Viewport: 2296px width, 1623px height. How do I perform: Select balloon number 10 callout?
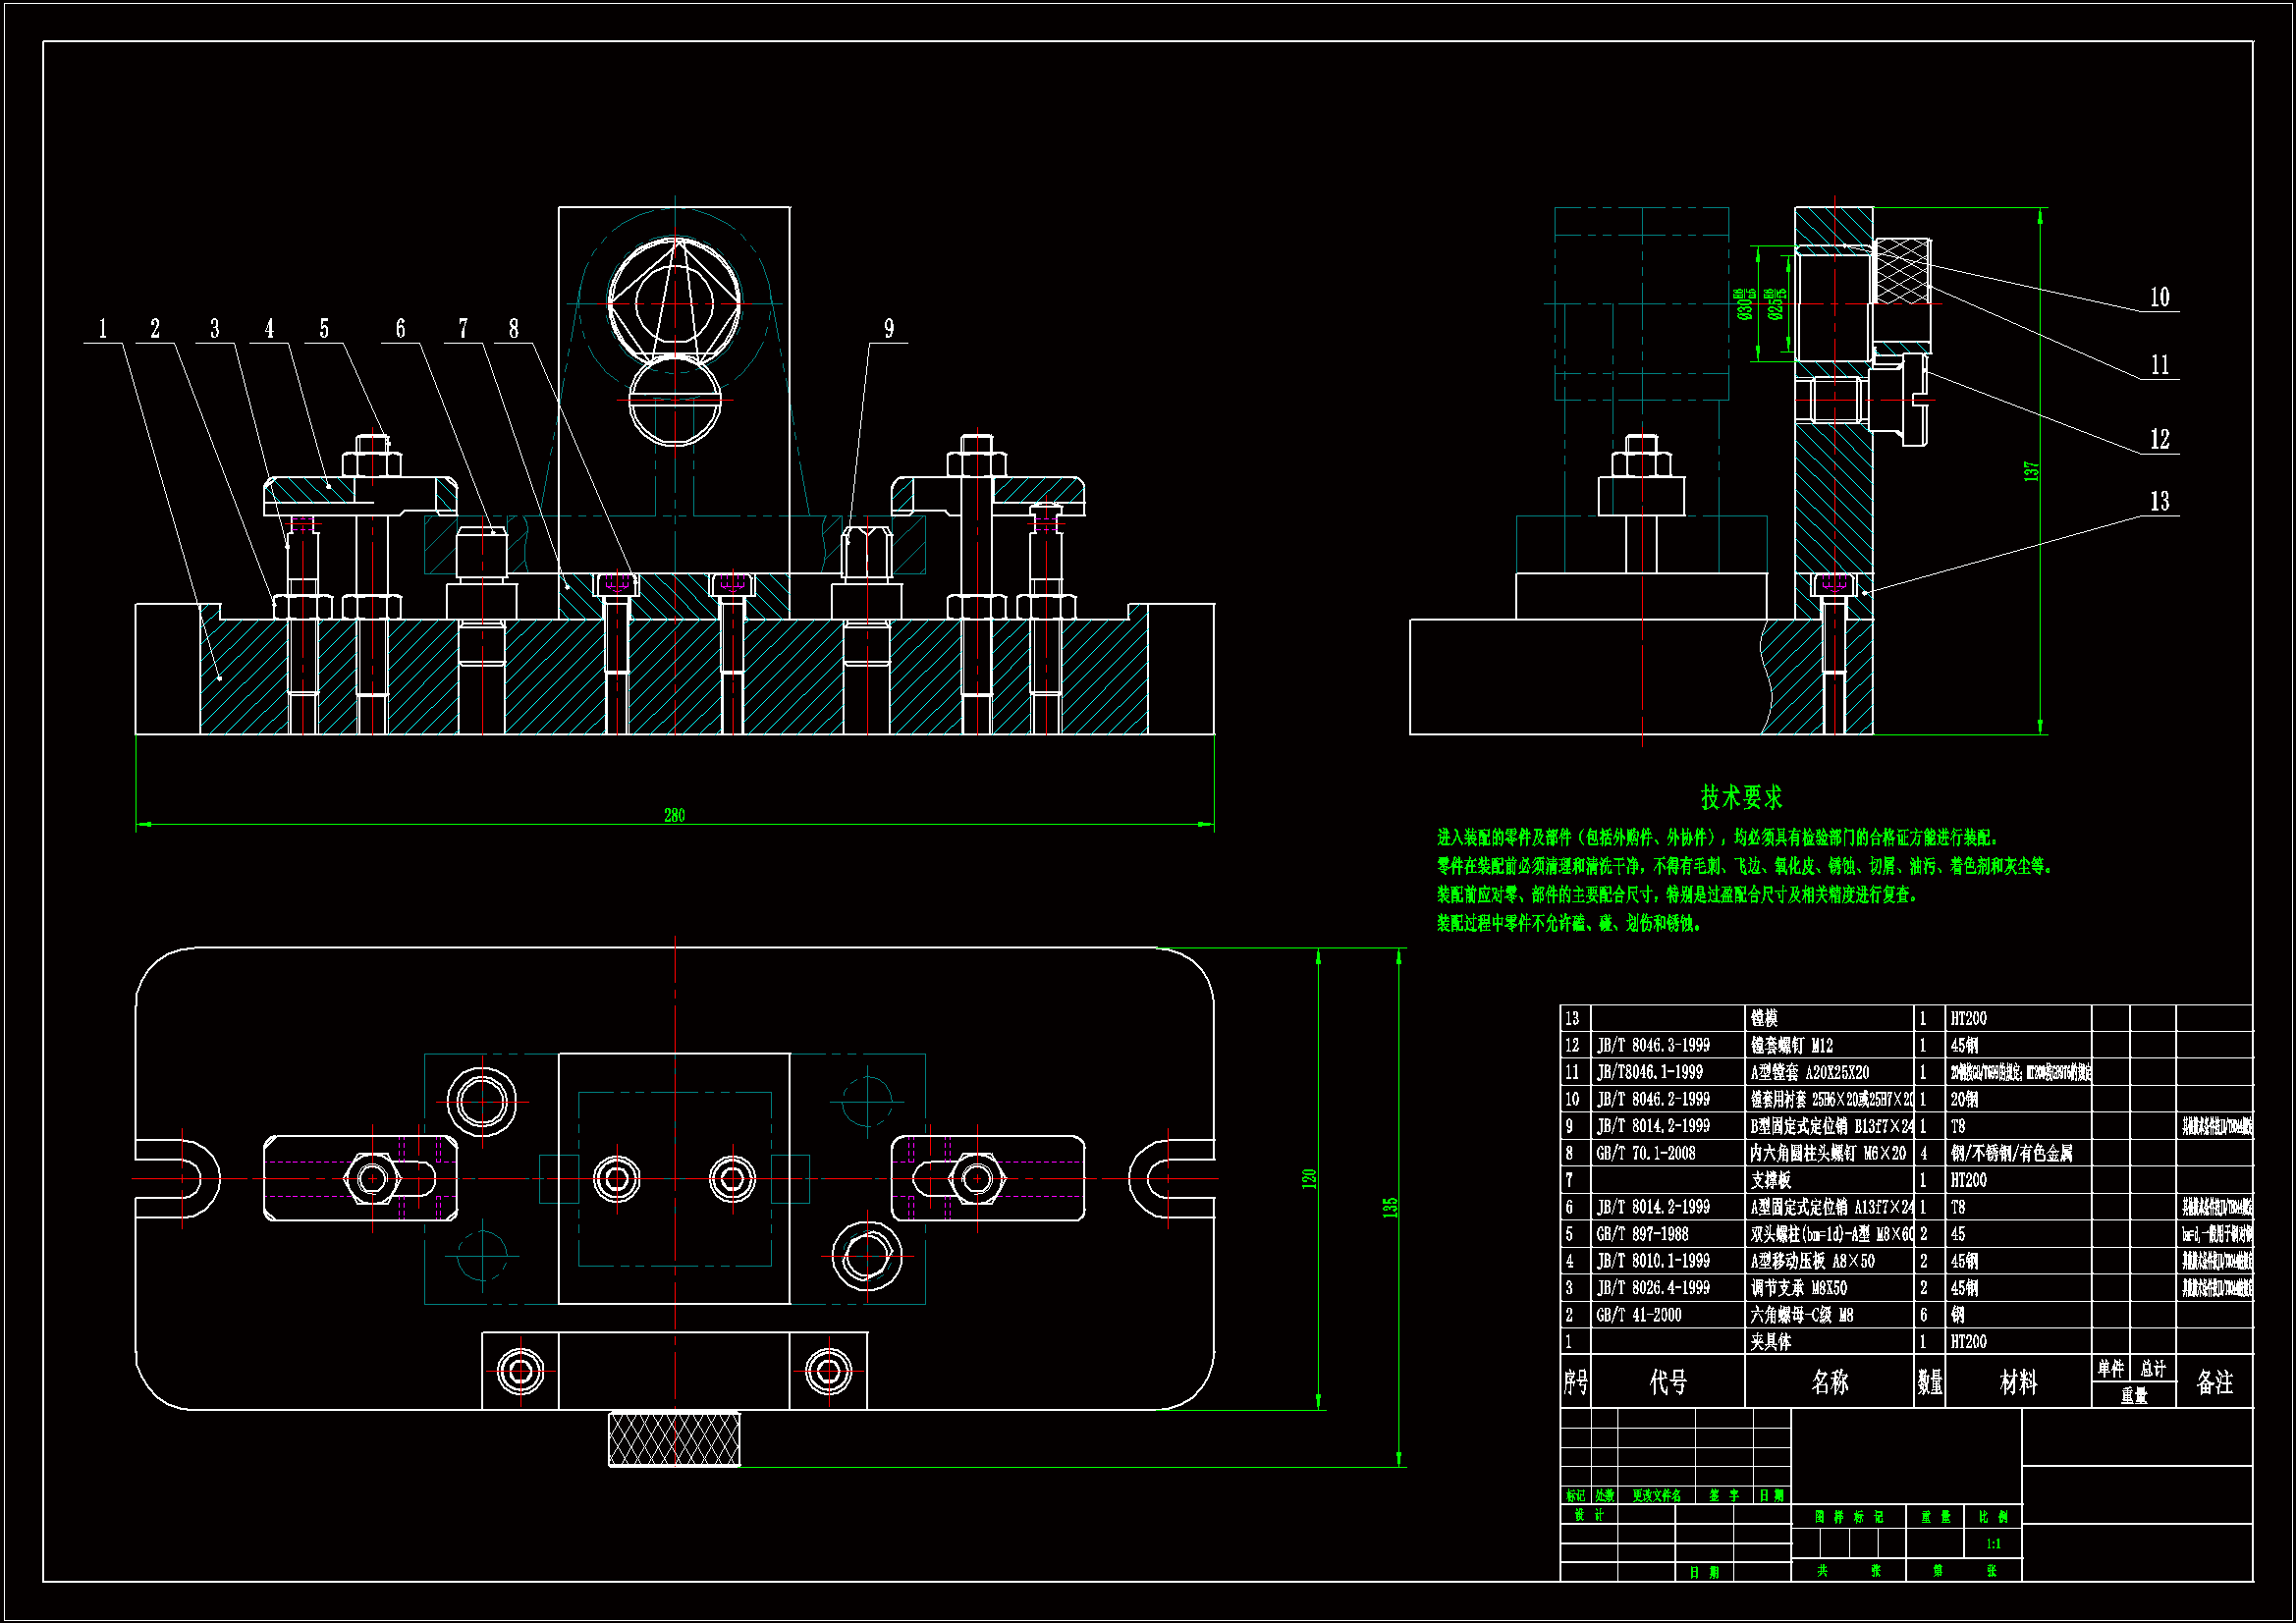coord(2160,297)
